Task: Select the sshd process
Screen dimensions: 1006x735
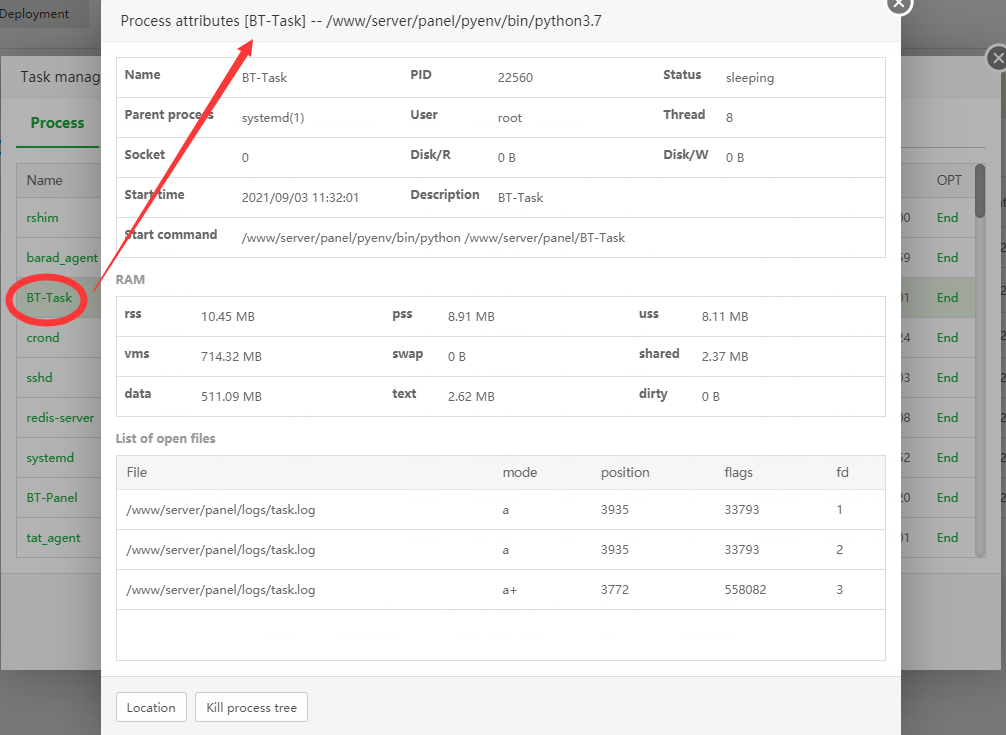Action: point(40,378)
